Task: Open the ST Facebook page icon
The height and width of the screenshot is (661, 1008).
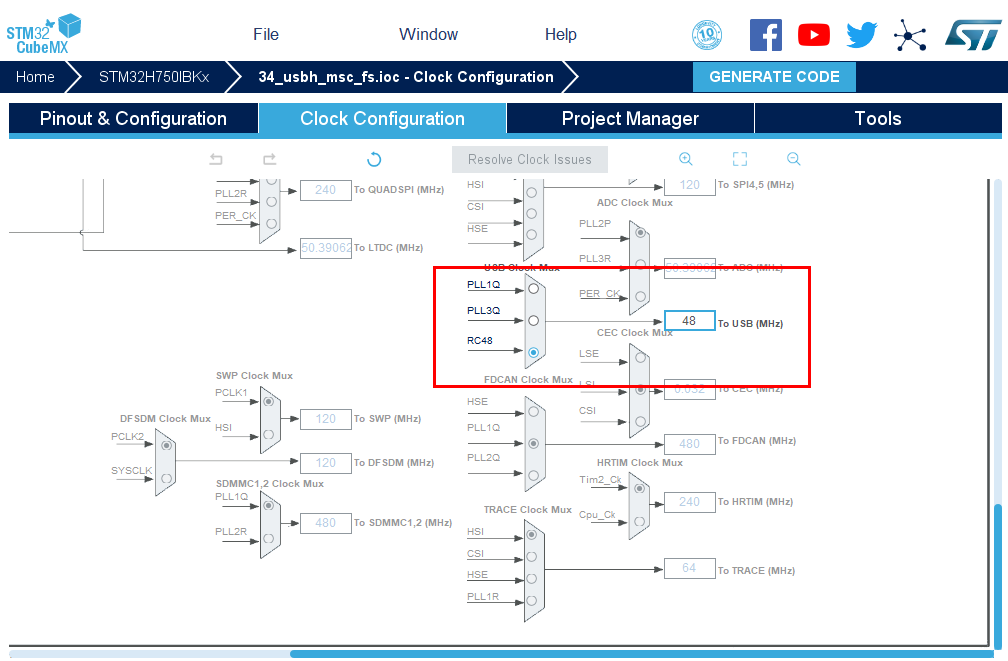Action: click(766, 35)
